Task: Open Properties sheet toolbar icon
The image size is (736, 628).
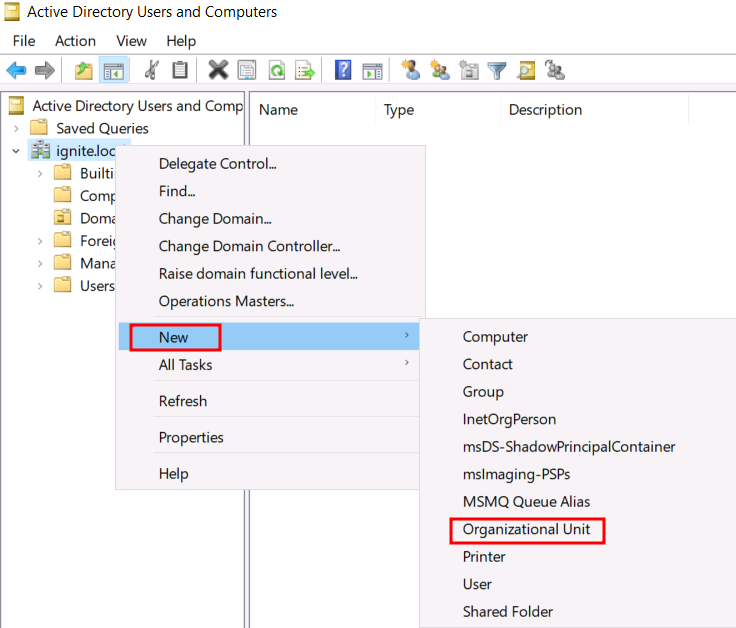Action: point(247,71)
